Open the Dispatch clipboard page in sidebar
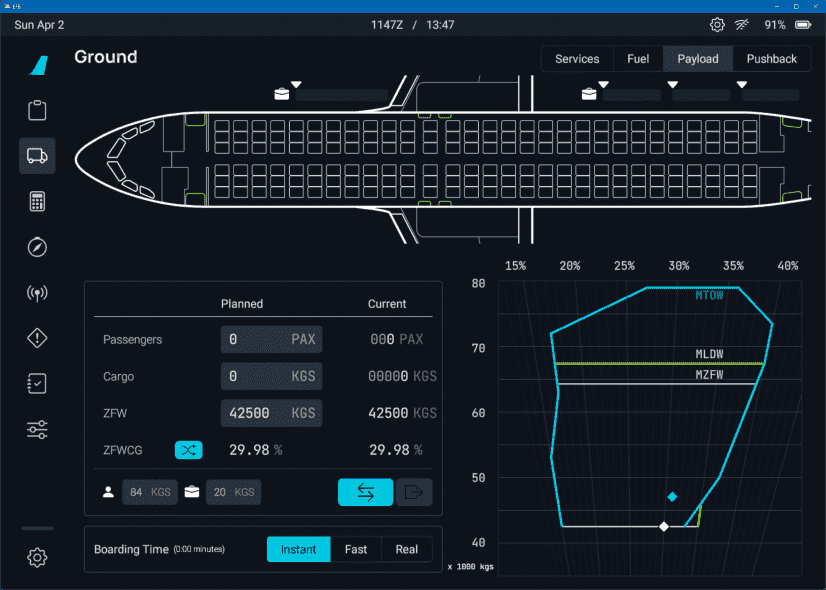826x590 pixels. 37,110
